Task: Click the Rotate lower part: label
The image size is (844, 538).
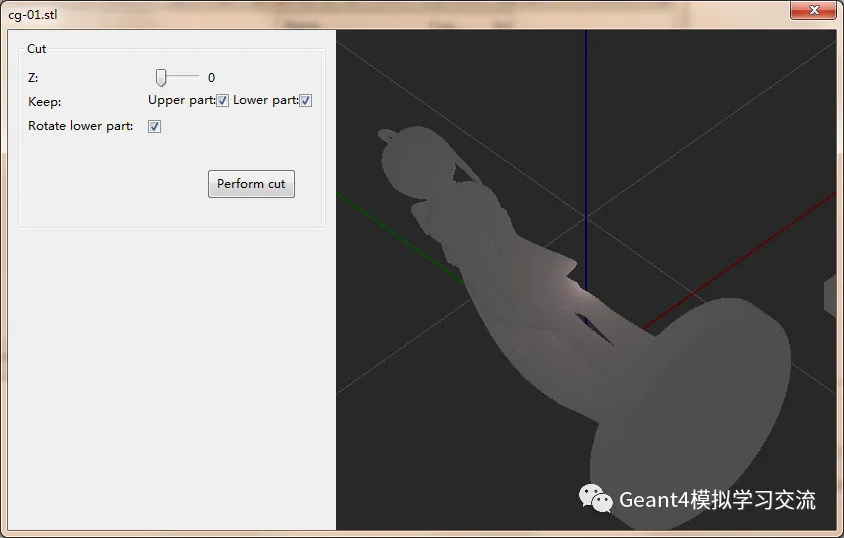Action: pyautogui.click(x=81, y=126)
